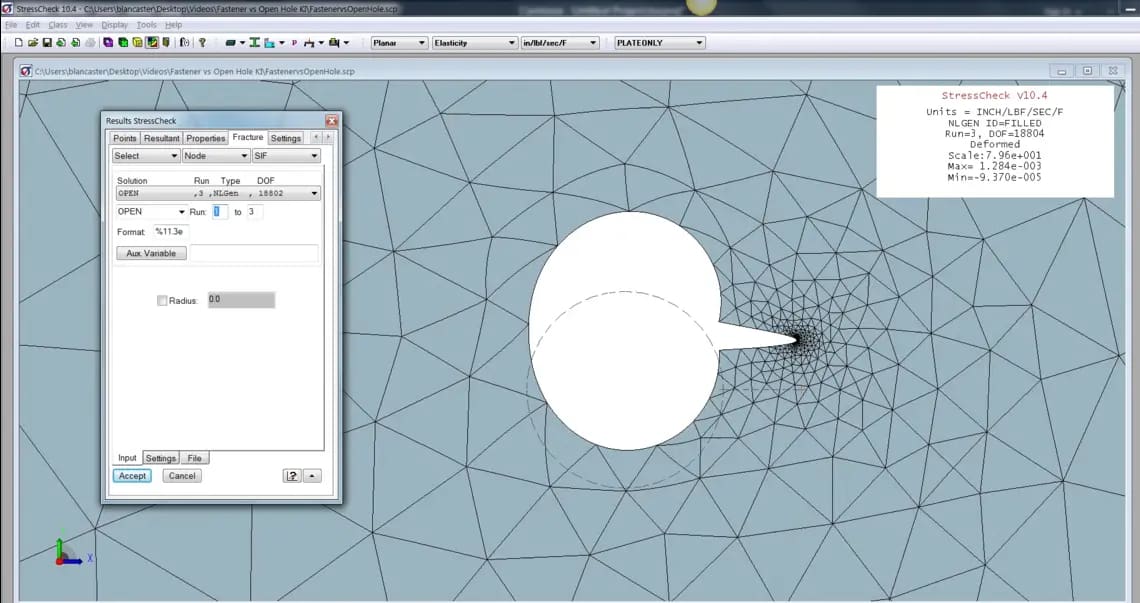1140x603 pixels.
Task: Click the Open file toolbar icon
Action: click(x=33, y=42)
